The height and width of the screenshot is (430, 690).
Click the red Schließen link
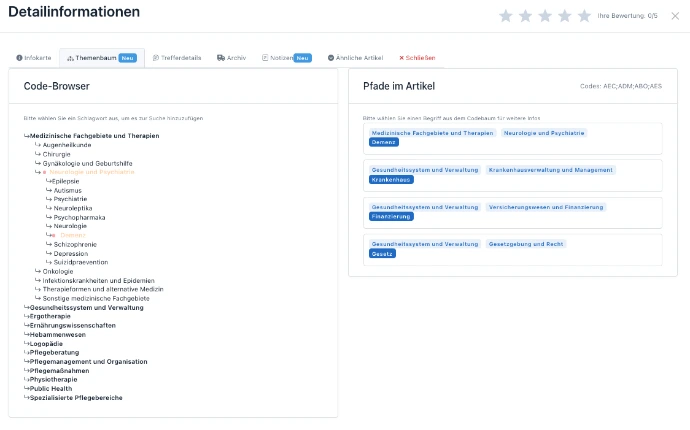[417, 58]
